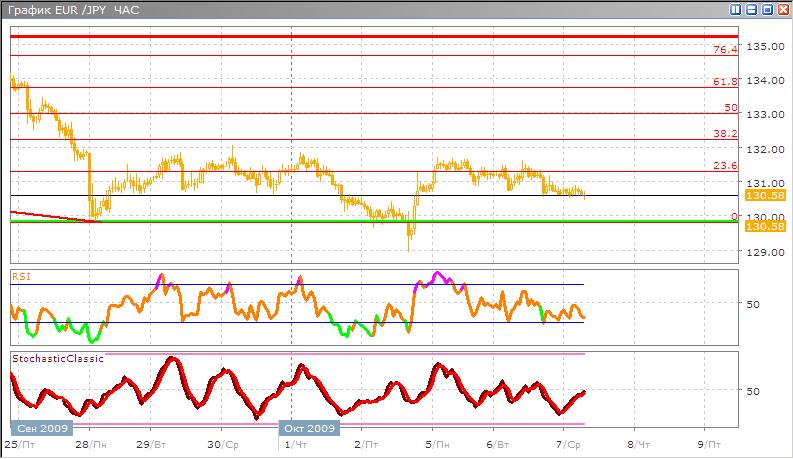Click the StochasticClassic indicator label
This screenshot has height=459, width=793.
click(56, 357)
